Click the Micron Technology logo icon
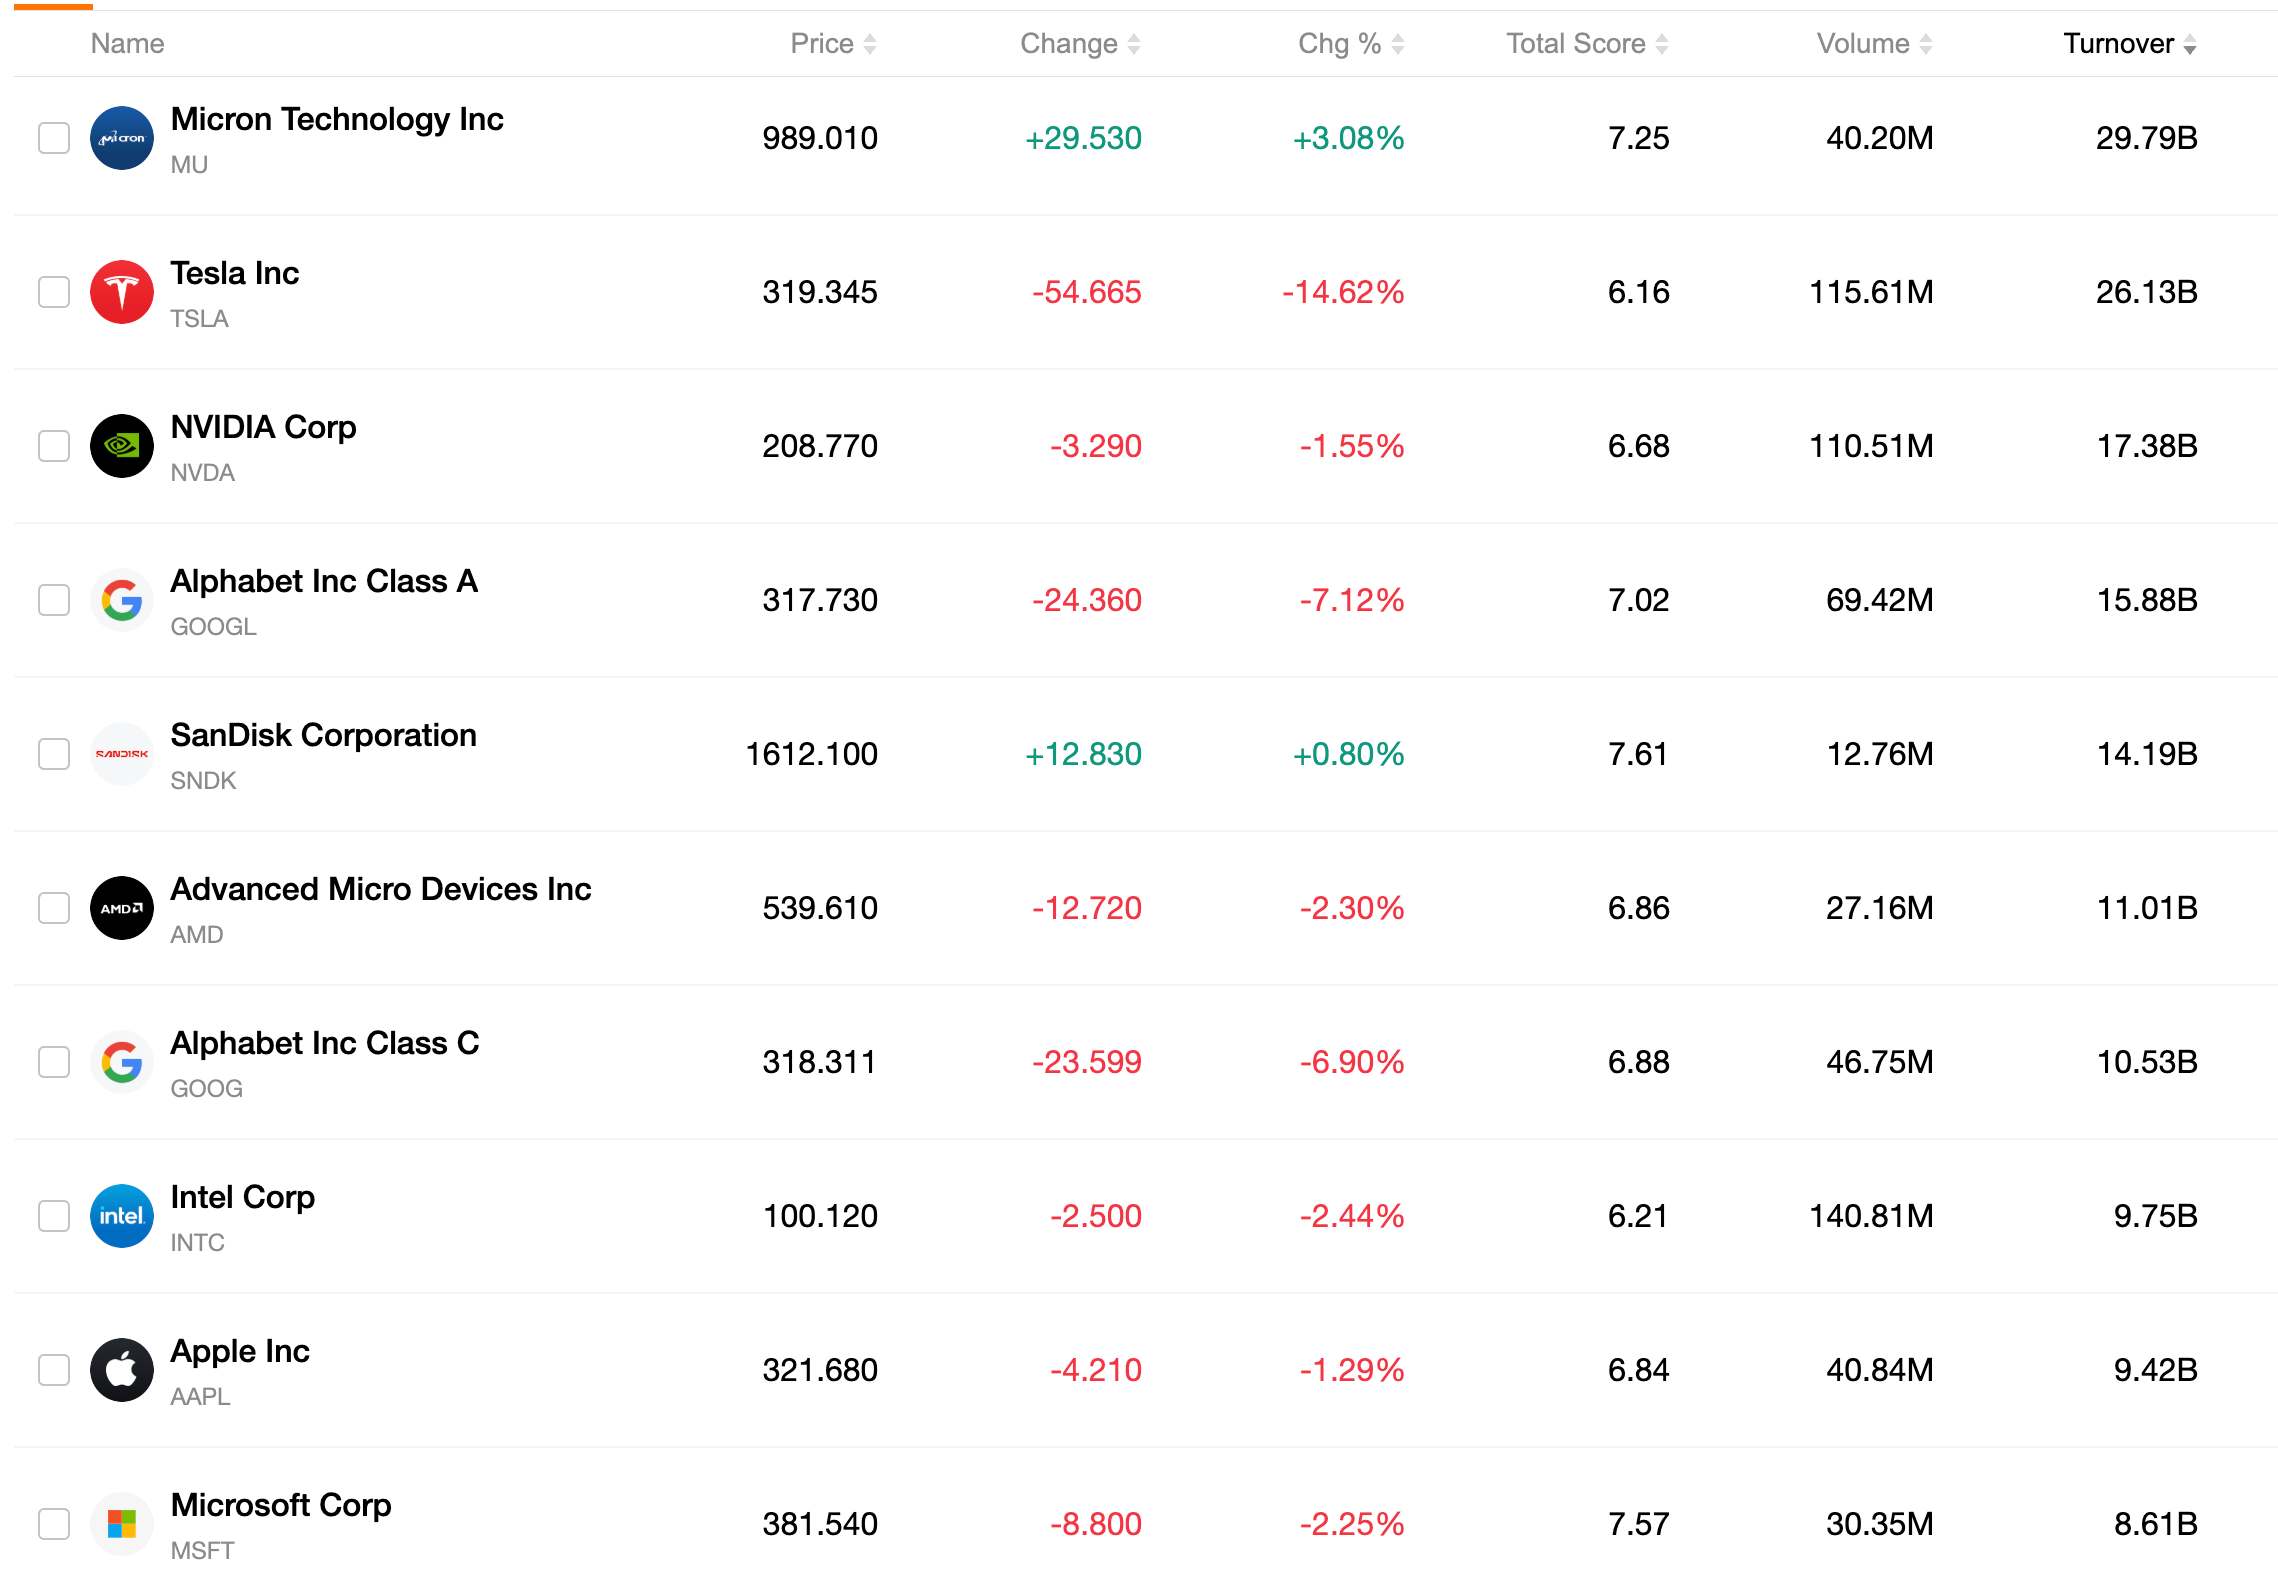 coord(122,138)
